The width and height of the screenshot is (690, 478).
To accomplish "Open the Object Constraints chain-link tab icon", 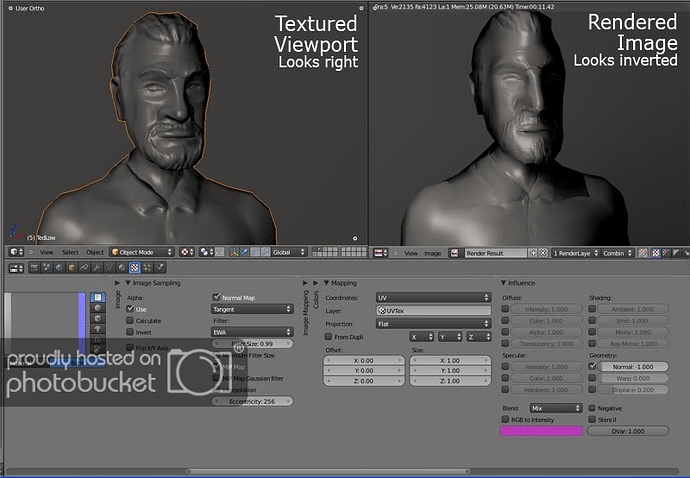I will point(84,268).
